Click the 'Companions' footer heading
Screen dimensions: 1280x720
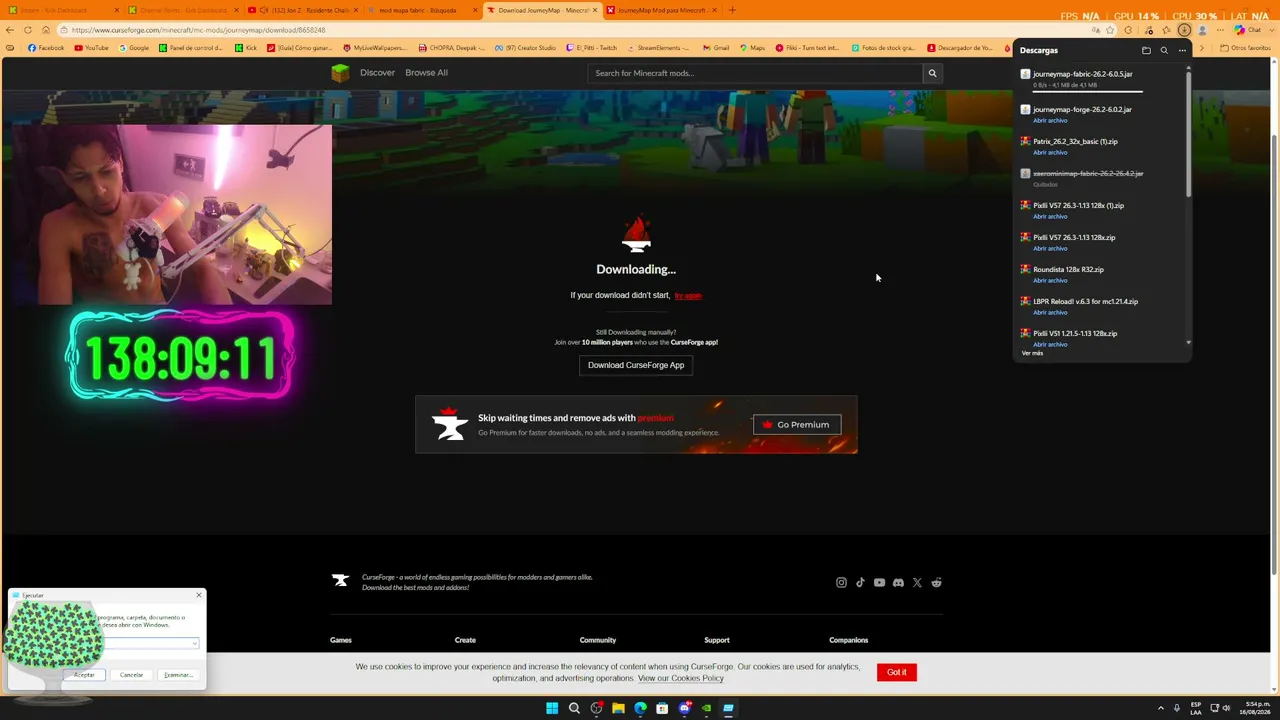(x=848, y=640)
